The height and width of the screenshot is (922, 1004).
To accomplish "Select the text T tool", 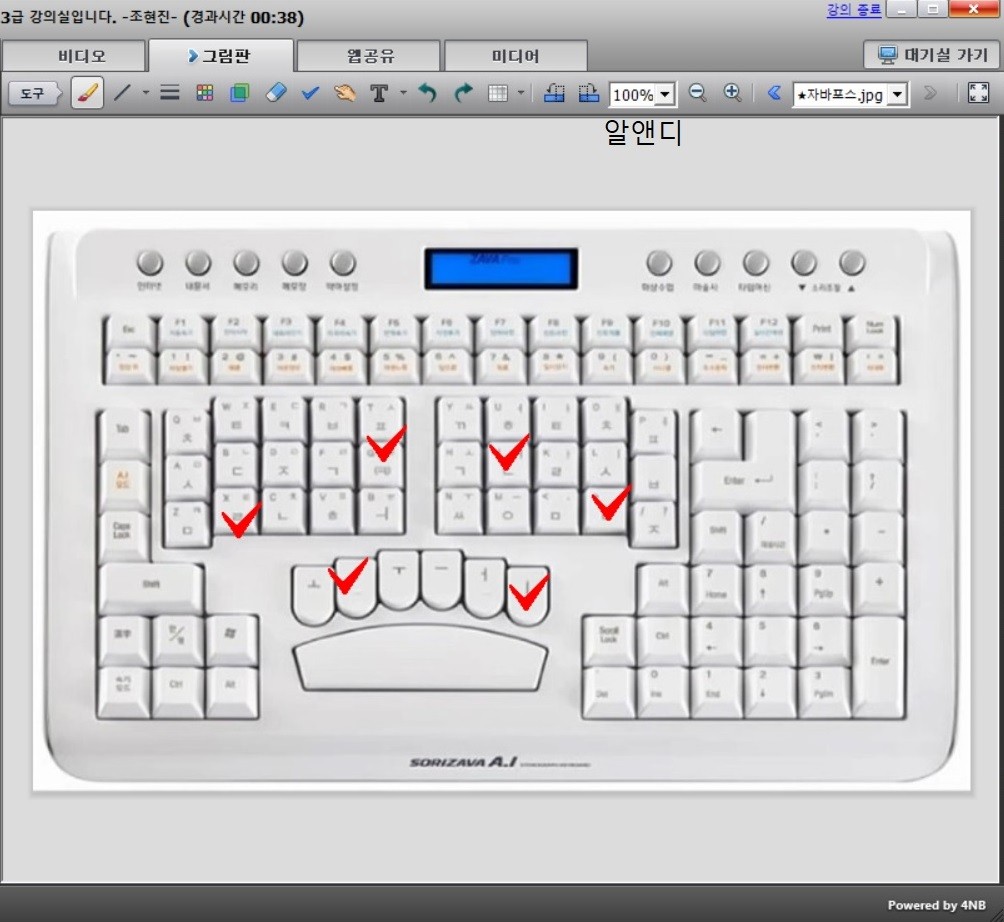I will click(379, 93).
